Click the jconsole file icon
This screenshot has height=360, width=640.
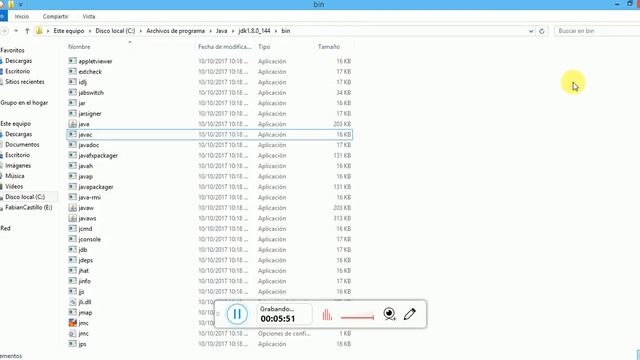73,239
